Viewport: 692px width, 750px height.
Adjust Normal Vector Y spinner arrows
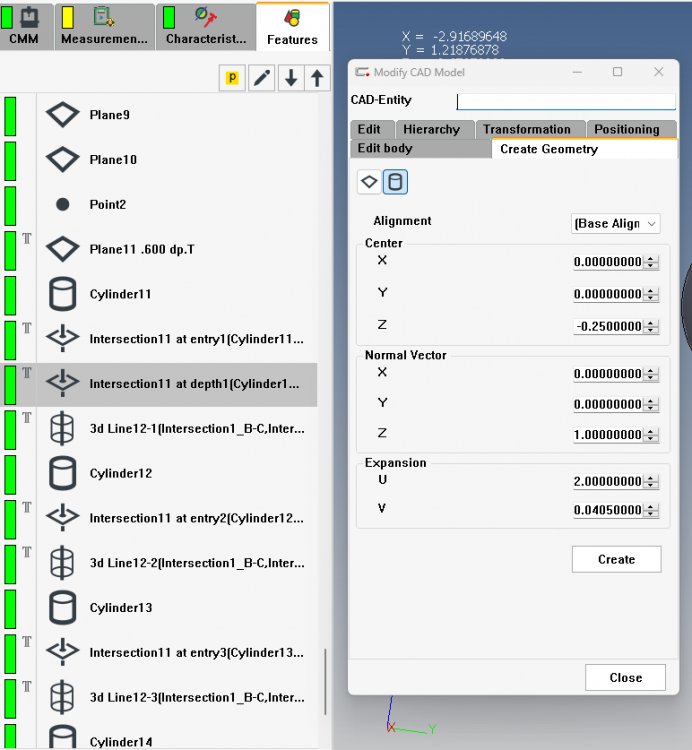(651, 405)
